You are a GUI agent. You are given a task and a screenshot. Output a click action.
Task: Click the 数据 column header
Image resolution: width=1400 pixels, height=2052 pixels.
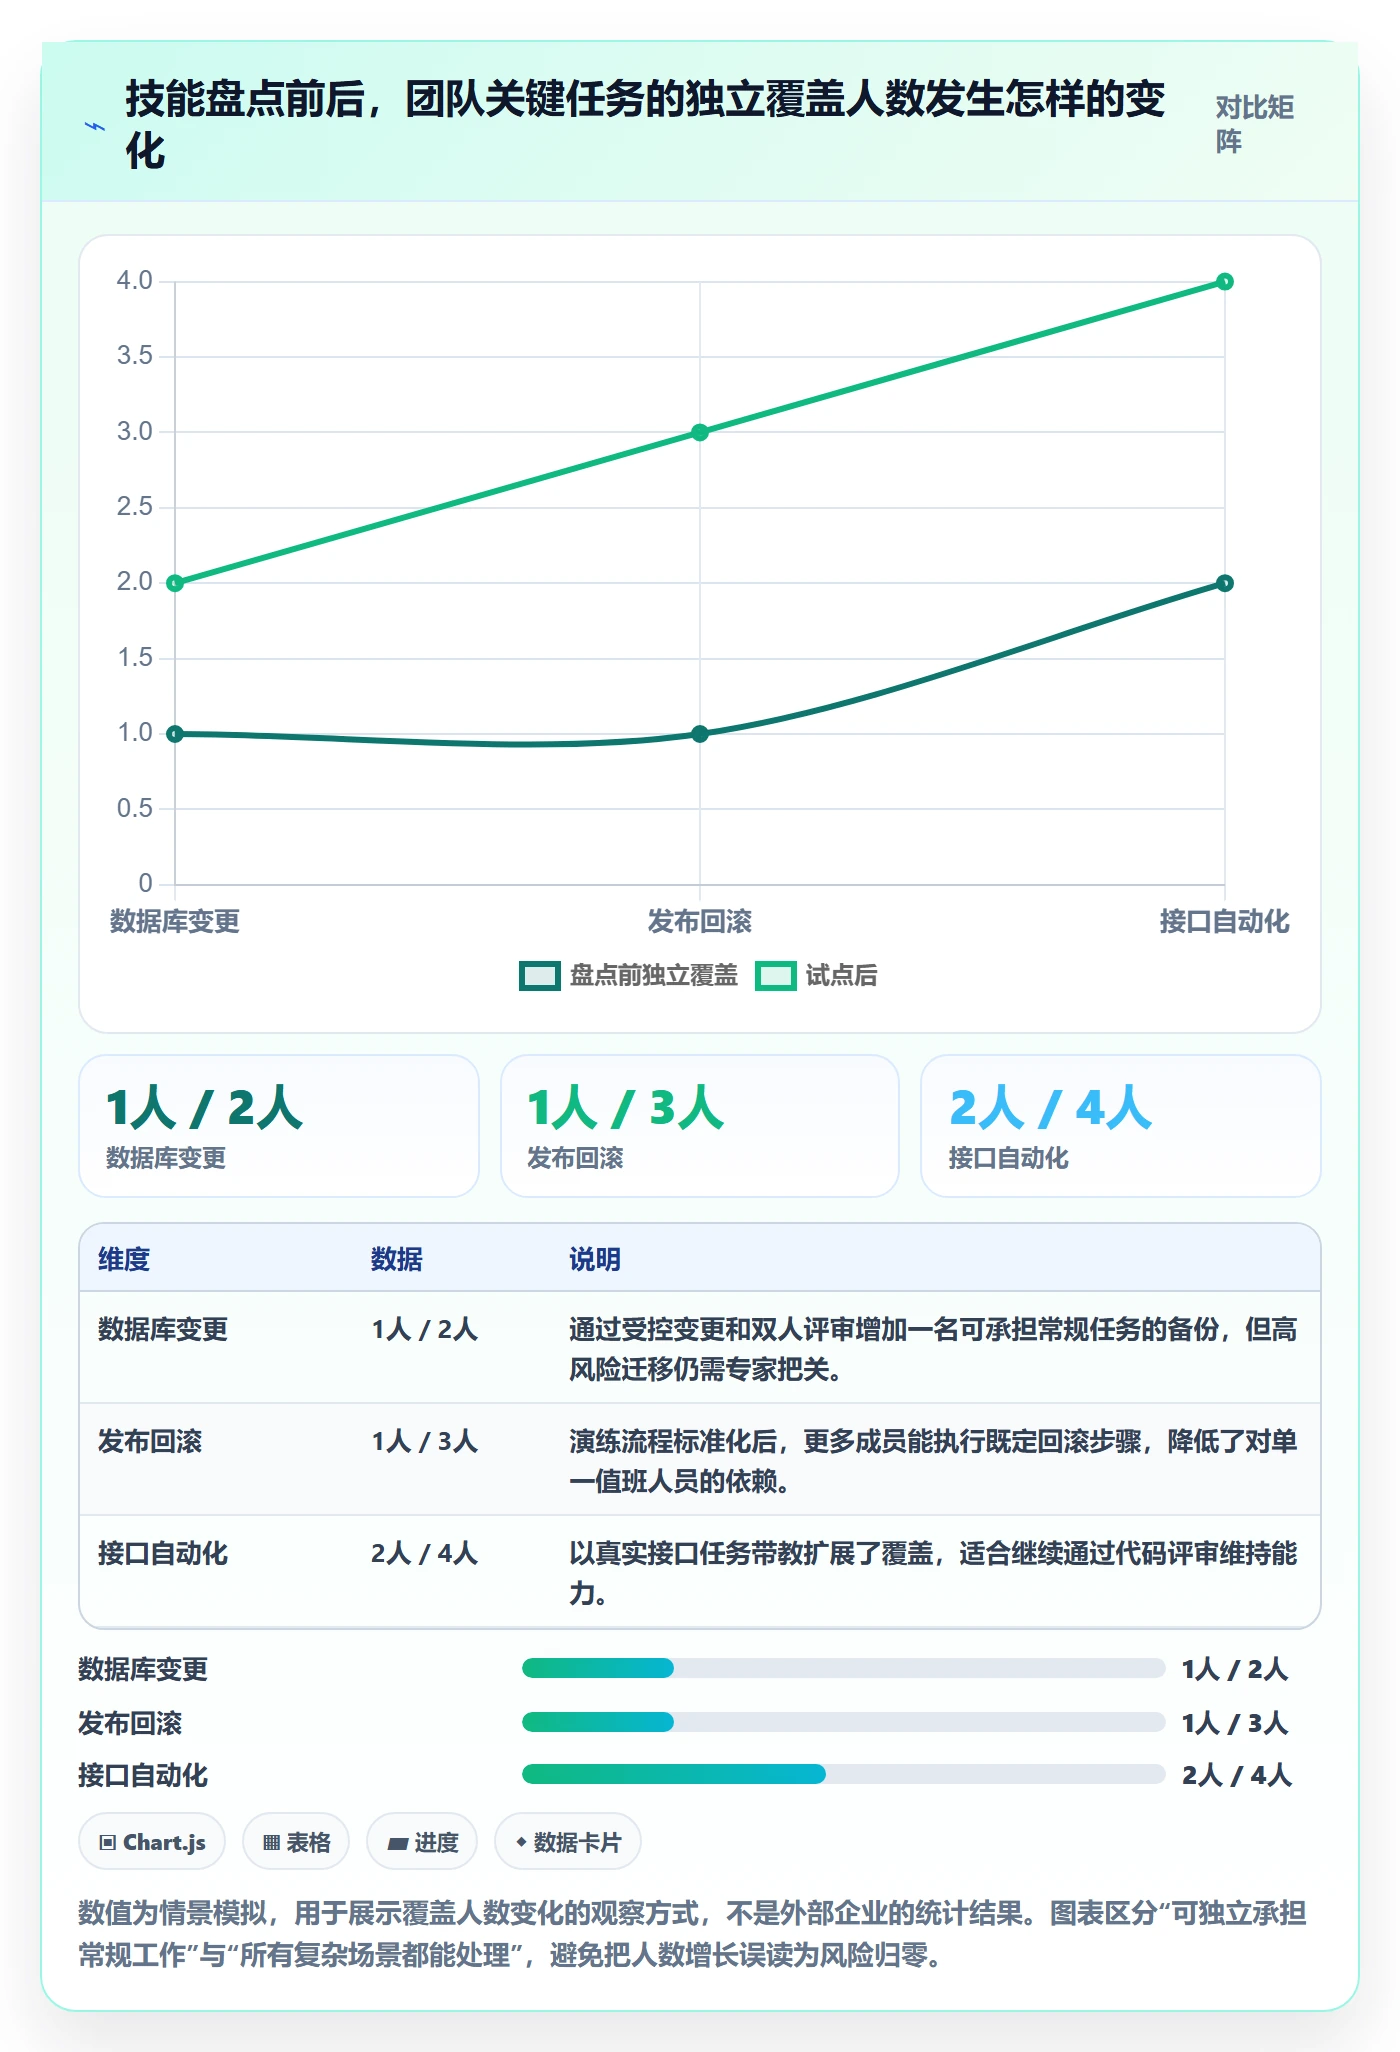[x=397, y=1259]
